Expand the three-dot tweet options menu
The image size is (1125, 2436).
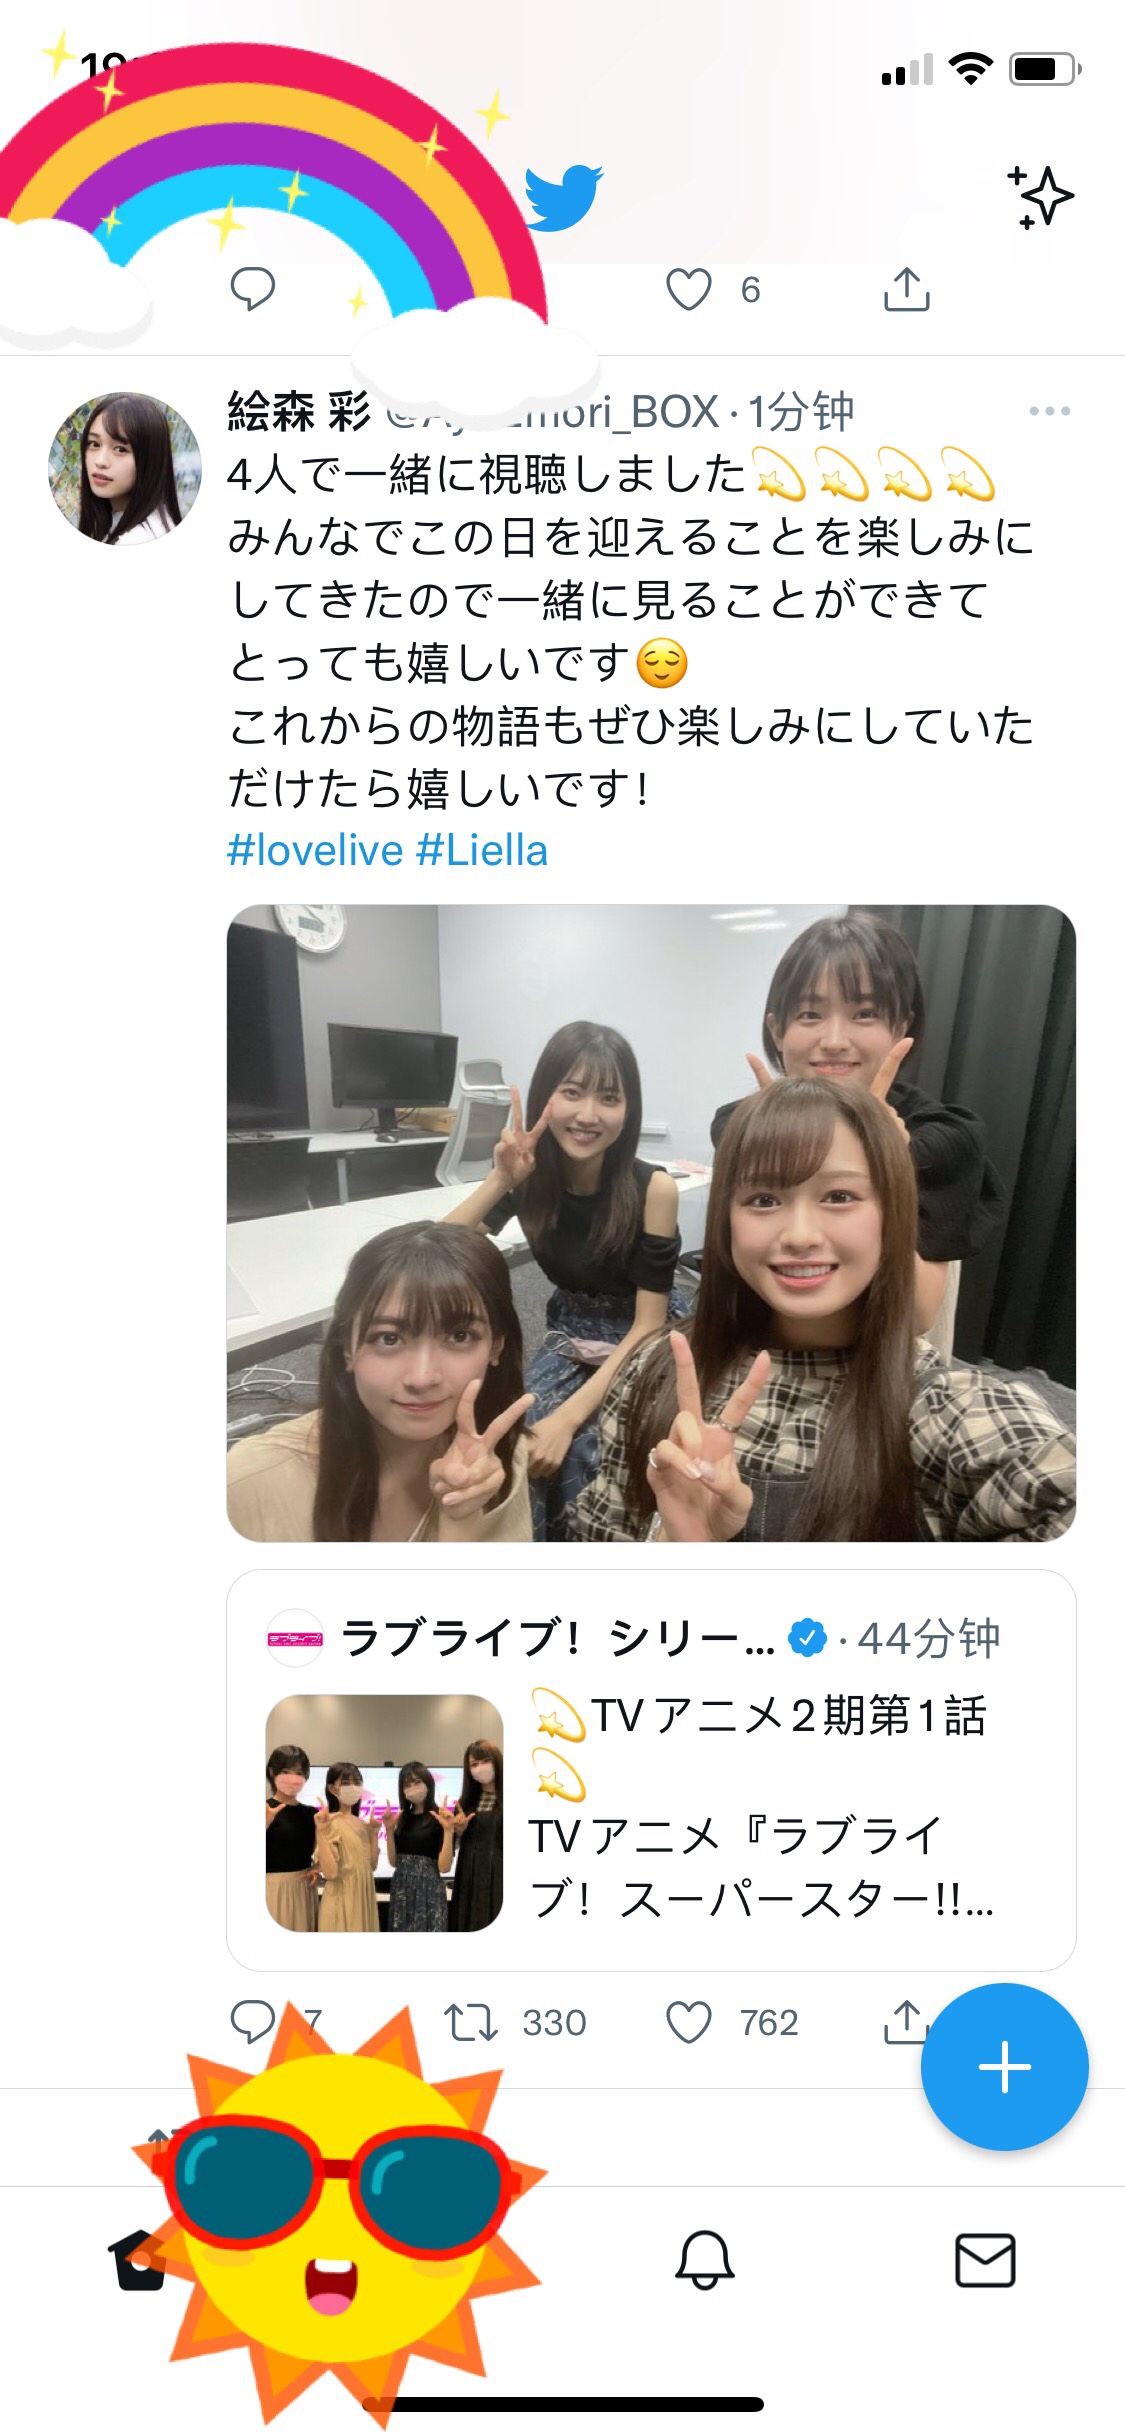point(1049,411)
